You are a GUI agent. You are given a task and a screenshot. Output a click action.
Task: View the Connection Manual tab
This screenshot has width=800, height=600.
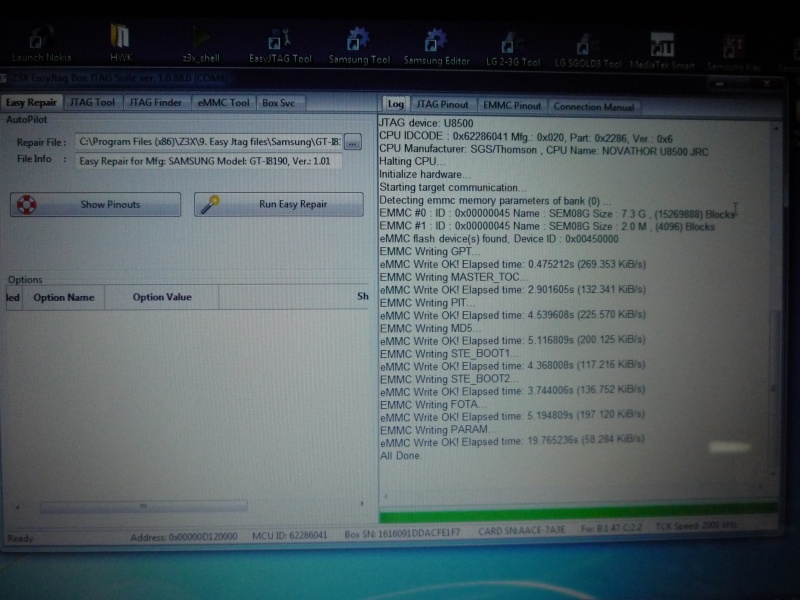pyautogui.click(x=593, y=107)
